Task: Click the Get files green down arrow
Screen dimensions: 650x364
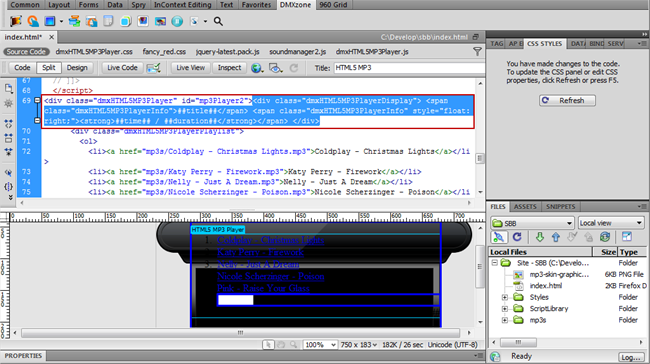Action: [x=539, y=237]
